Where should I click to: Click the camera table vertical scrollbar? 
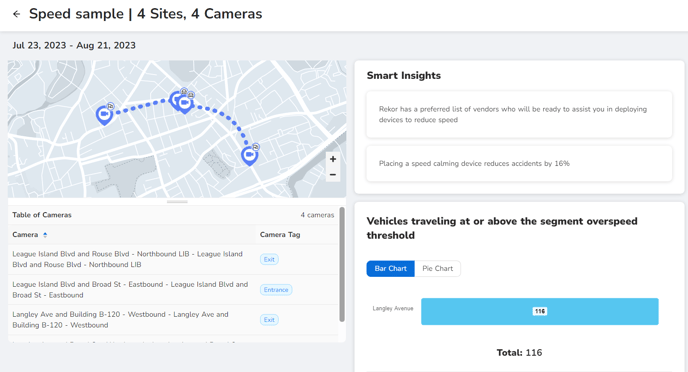point(342,265)
